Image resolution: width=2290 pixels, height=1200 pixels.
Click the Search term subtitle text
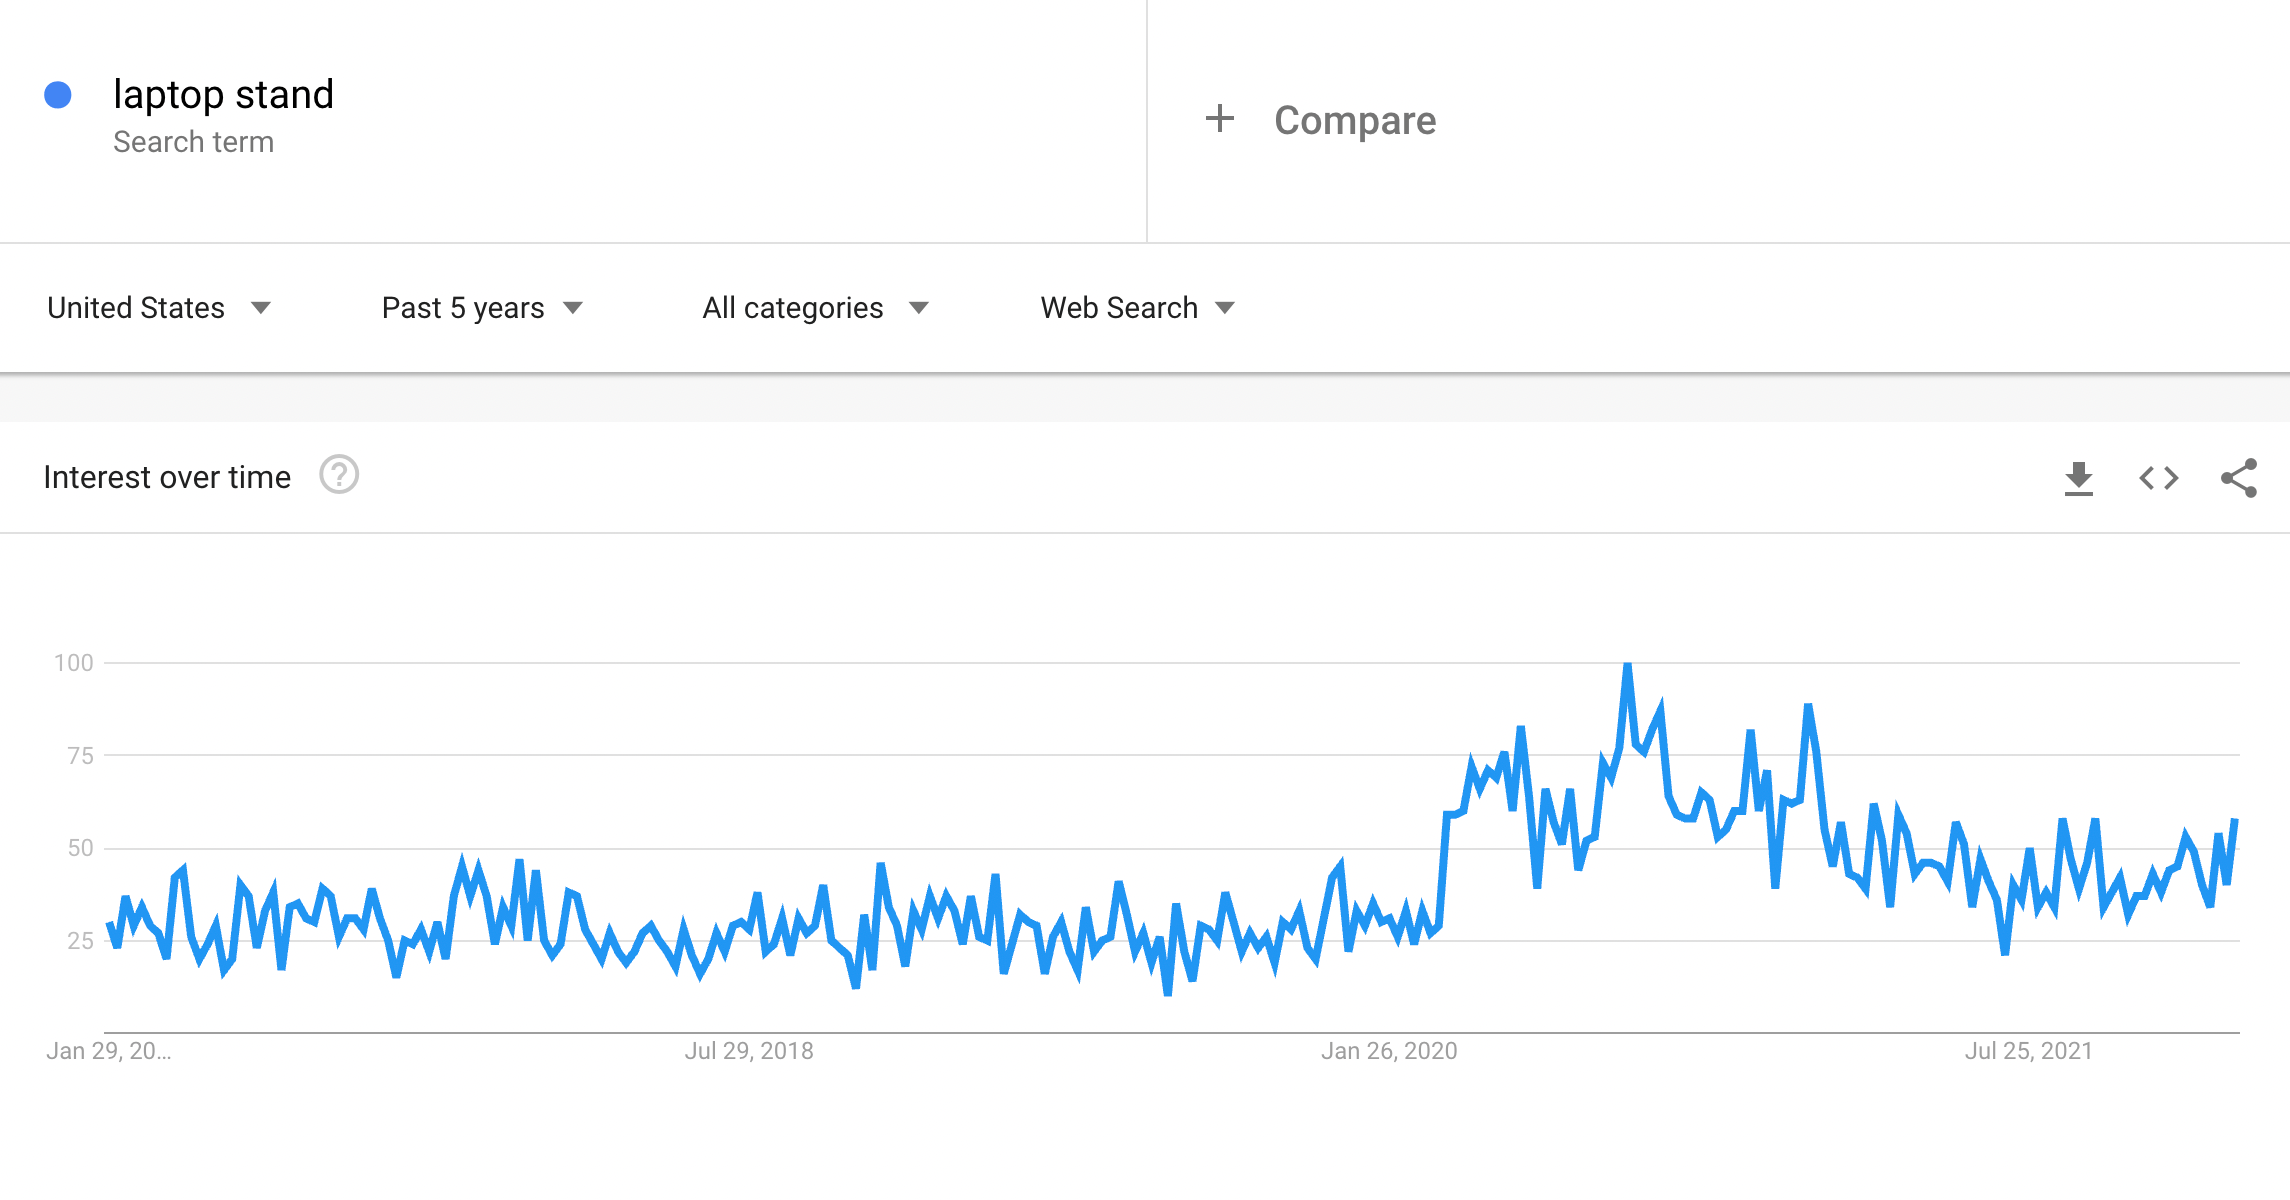click(x=193, y=142)
